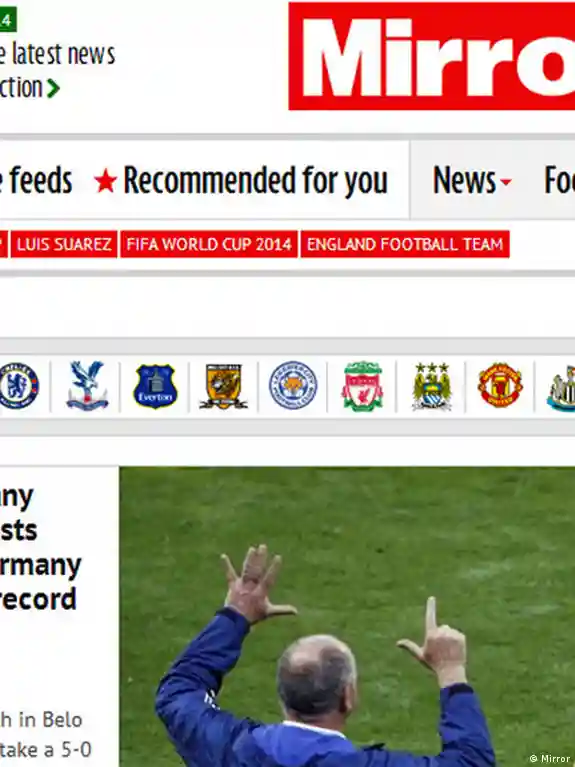Open the Manchester City badge
The image size is (575, 767).
pos(431,386)
